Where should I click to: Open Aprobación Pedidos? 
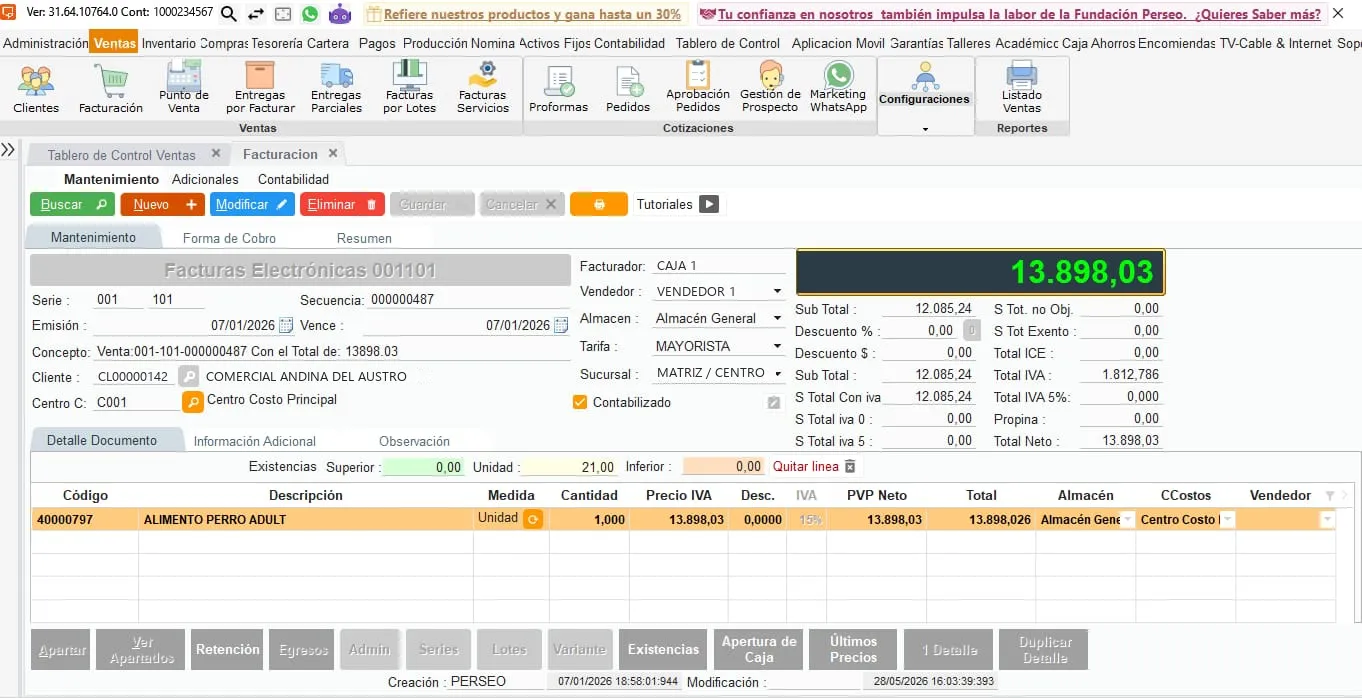698,88
